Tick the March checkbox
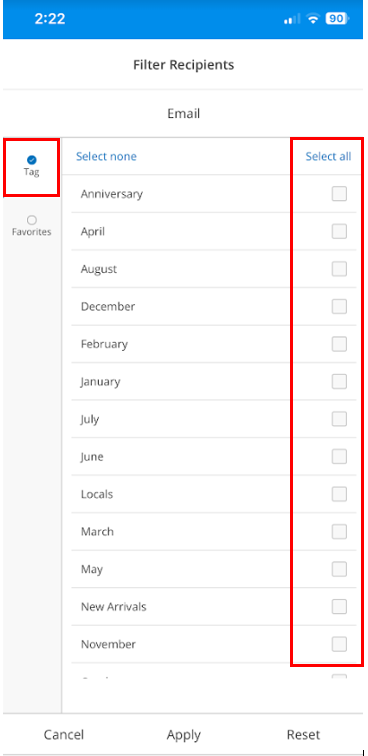Image resolution: width=368 pixels, height=756 pixels. (339, 532)
